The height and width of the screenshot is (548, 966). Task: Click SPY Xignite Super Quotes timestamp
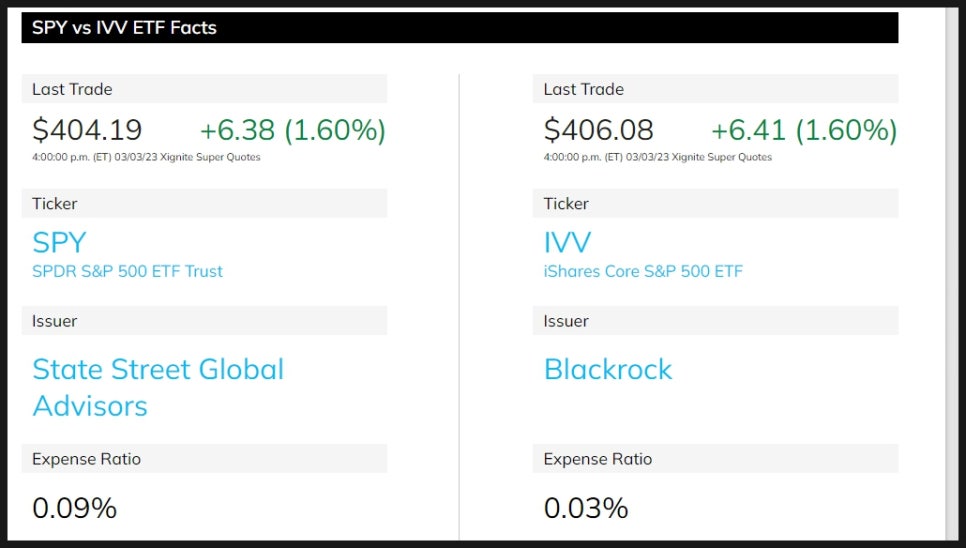pos(146,157)
